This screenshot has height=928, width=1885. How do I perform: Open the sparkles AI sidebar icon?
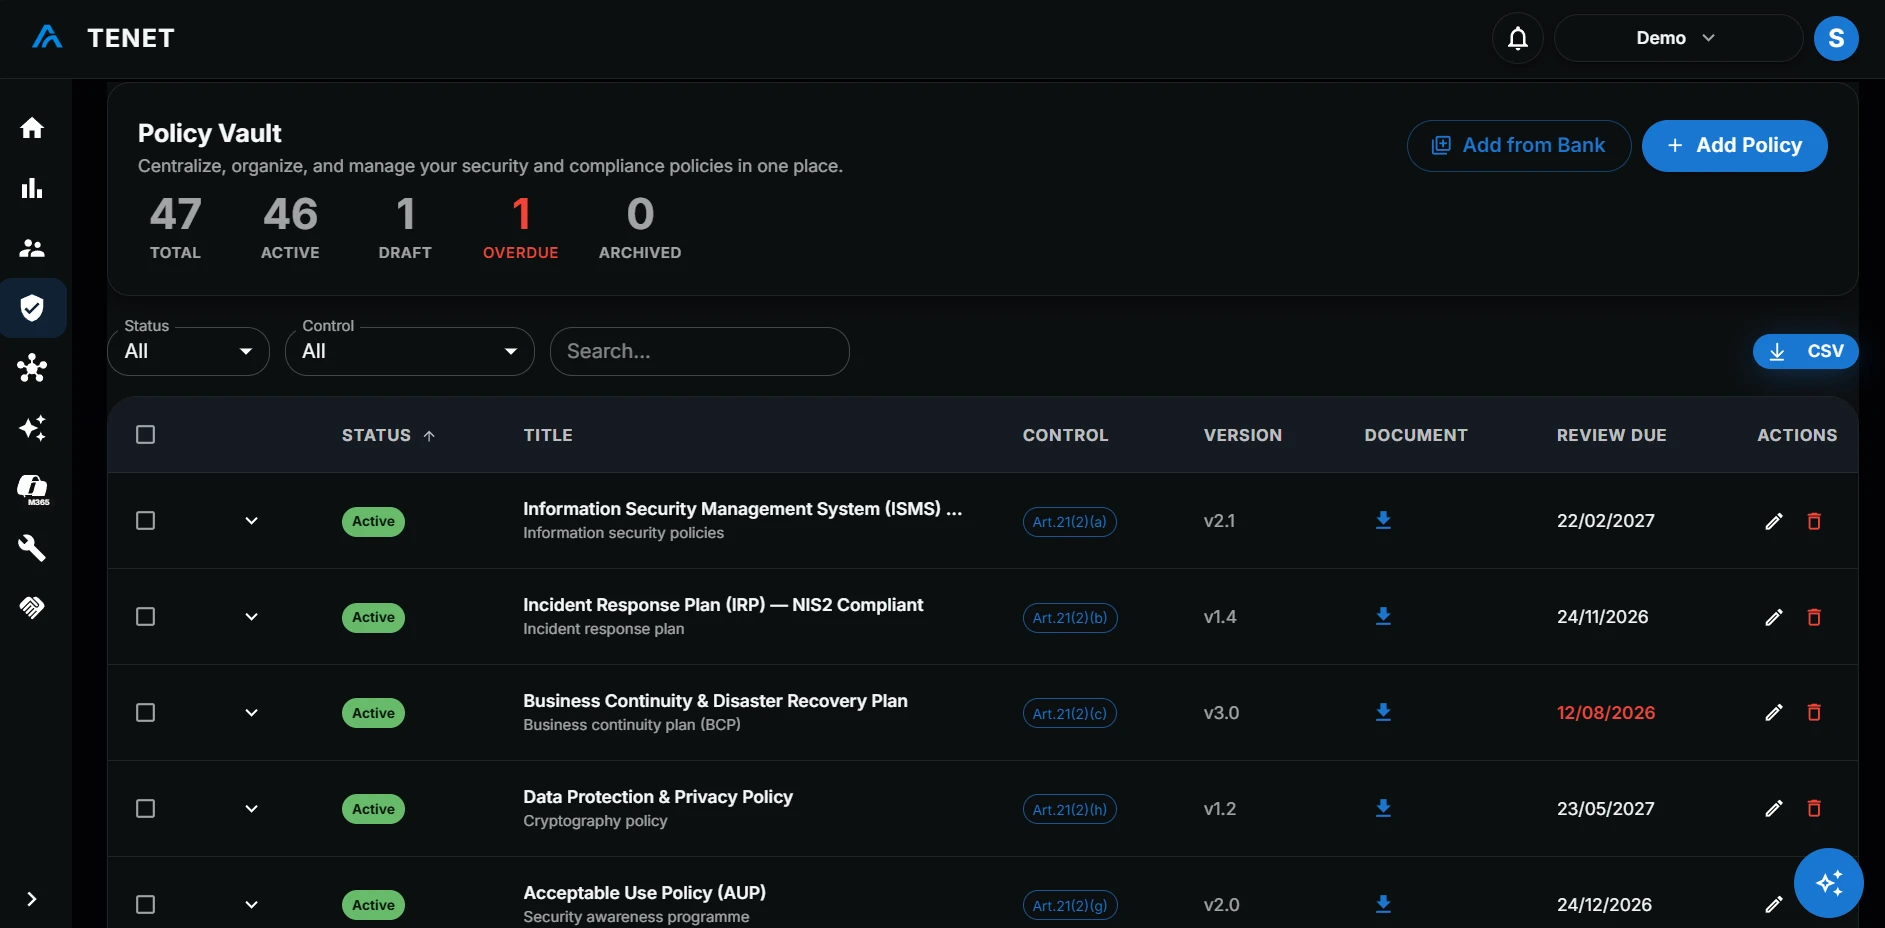coord(32,428)
